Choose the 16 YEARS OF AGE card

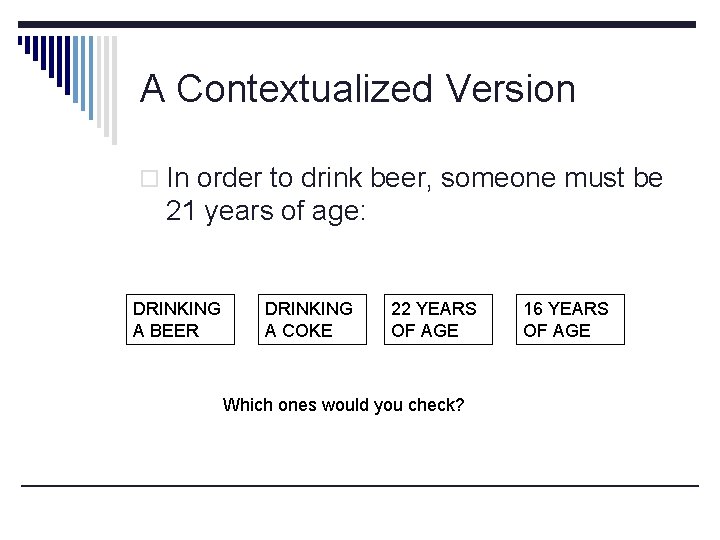(x=570, y=319)
